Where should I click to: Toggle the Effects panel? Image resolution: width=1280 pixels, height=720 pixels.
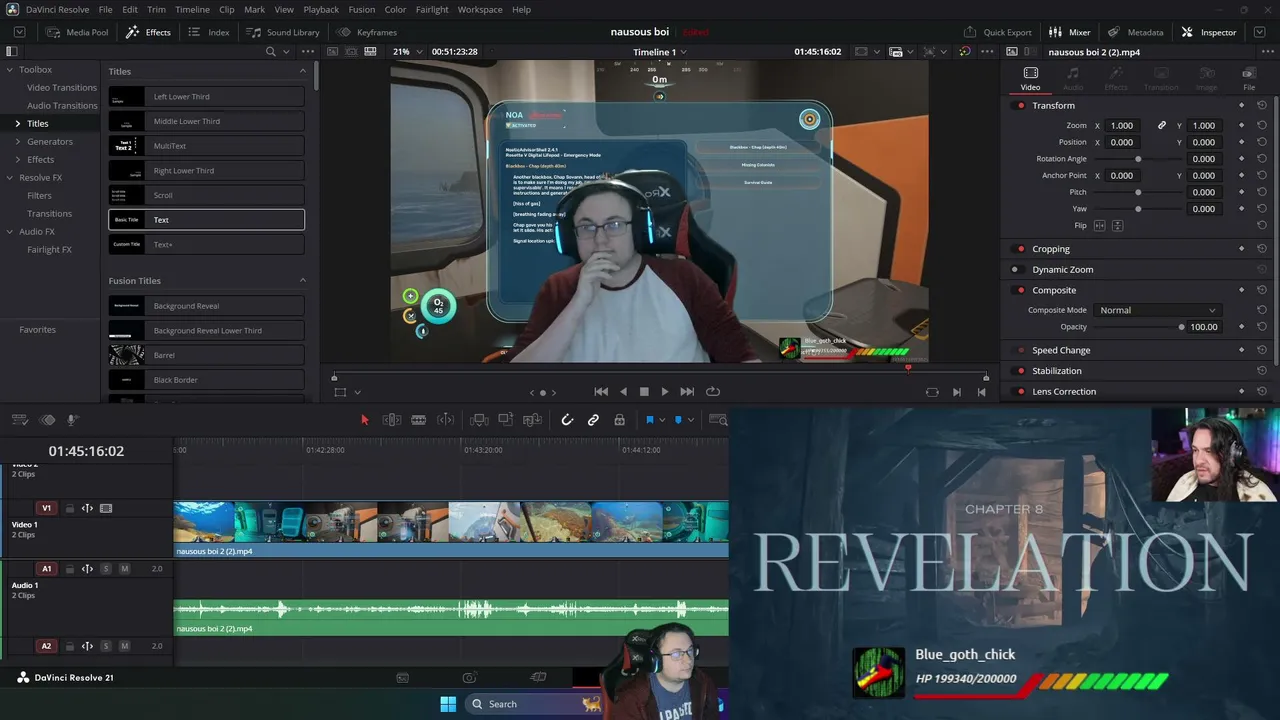[x=148, y=32]
